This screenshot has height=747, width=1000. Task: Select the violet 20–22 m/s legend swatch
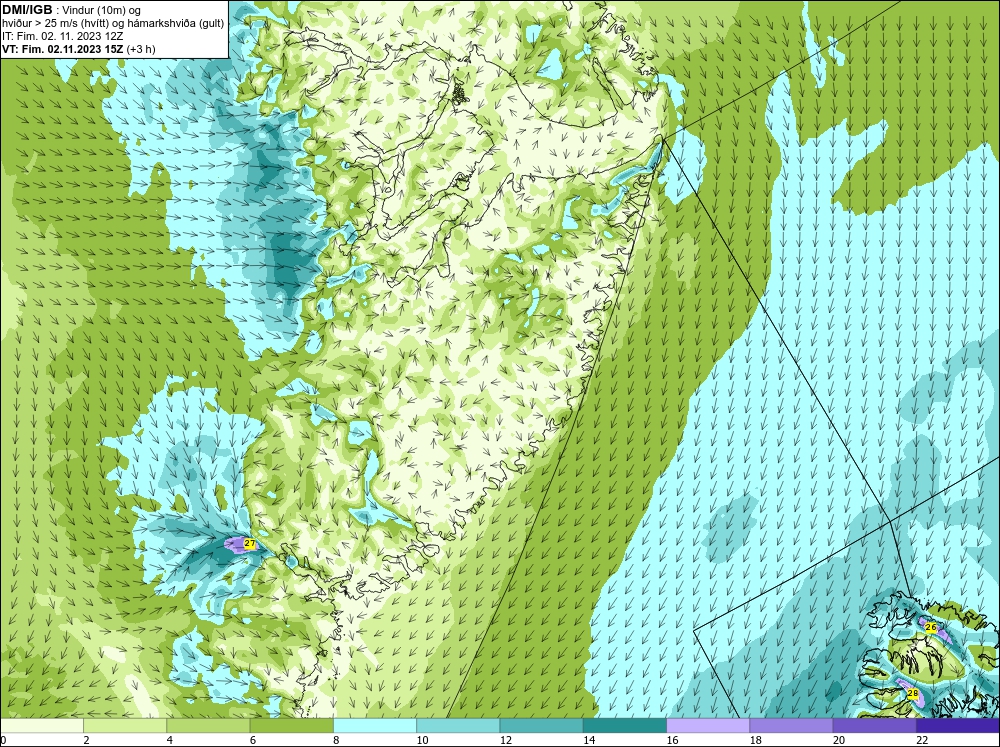point(874,725)
